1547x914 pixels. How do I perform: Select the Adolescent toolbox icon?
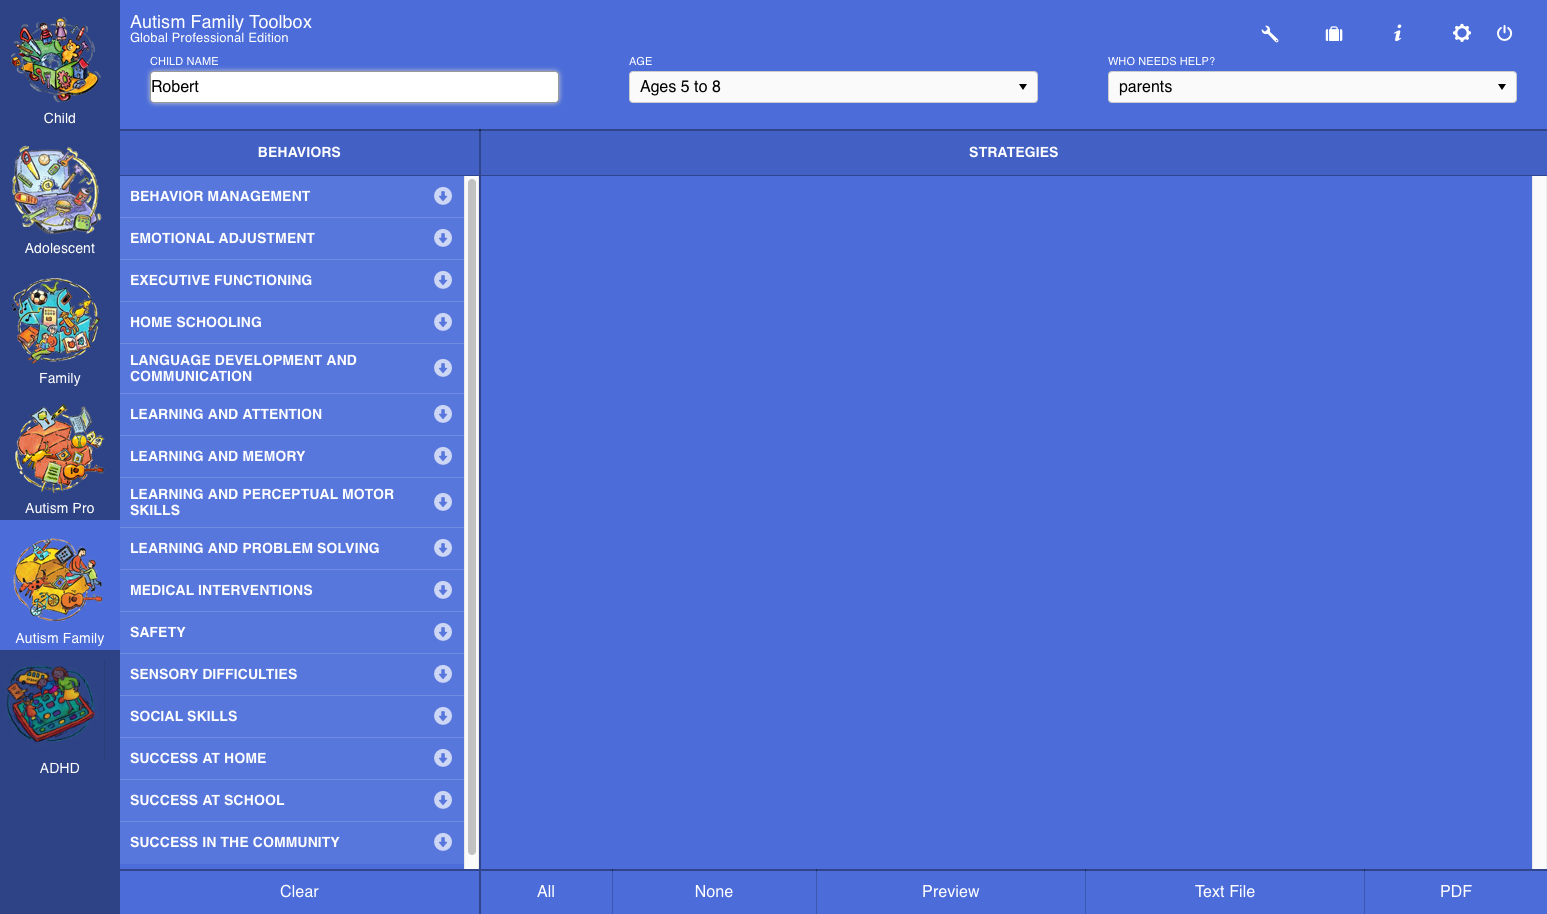[x=59, y=200]
